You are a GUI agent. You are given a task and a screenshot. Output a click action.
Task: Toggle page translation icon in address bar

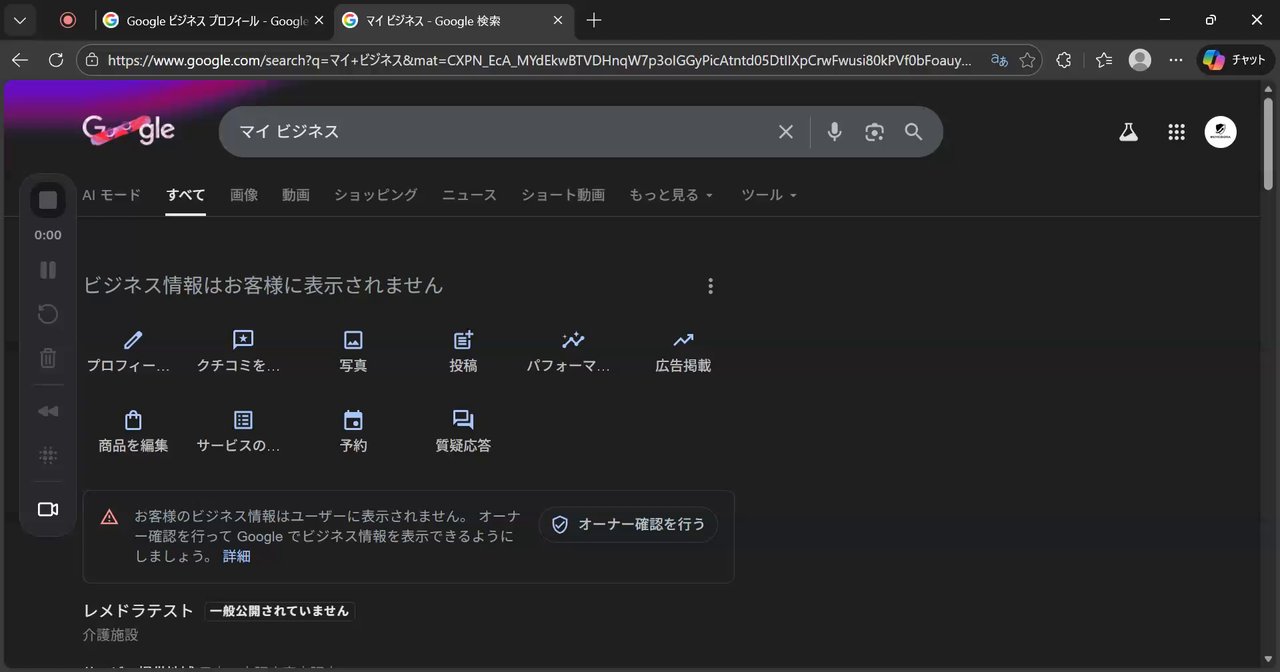click(x=999, y=60)
